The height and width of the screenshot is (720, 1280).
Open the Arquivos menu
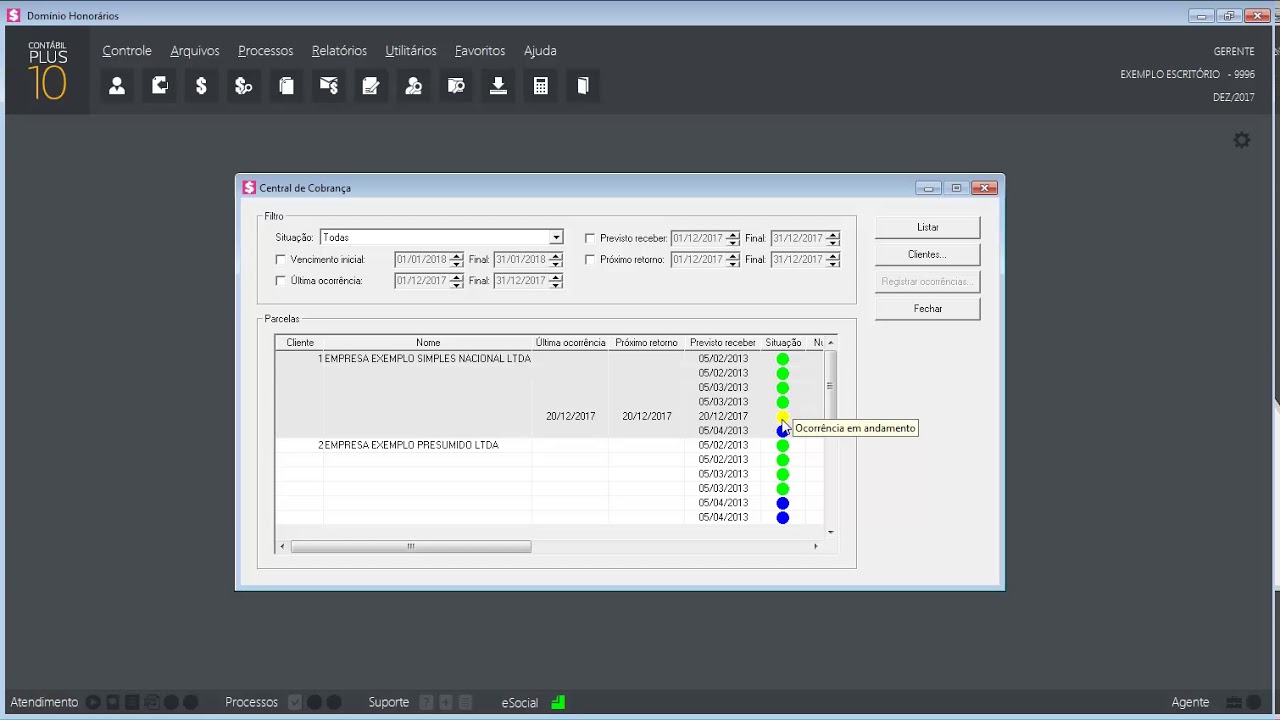[x=195, y=51]
